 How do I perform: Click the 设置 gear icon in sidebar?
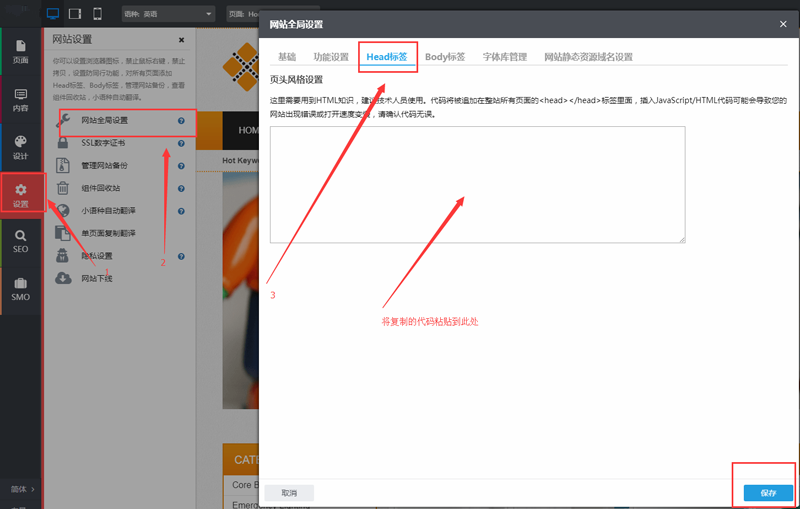point(21,194)
